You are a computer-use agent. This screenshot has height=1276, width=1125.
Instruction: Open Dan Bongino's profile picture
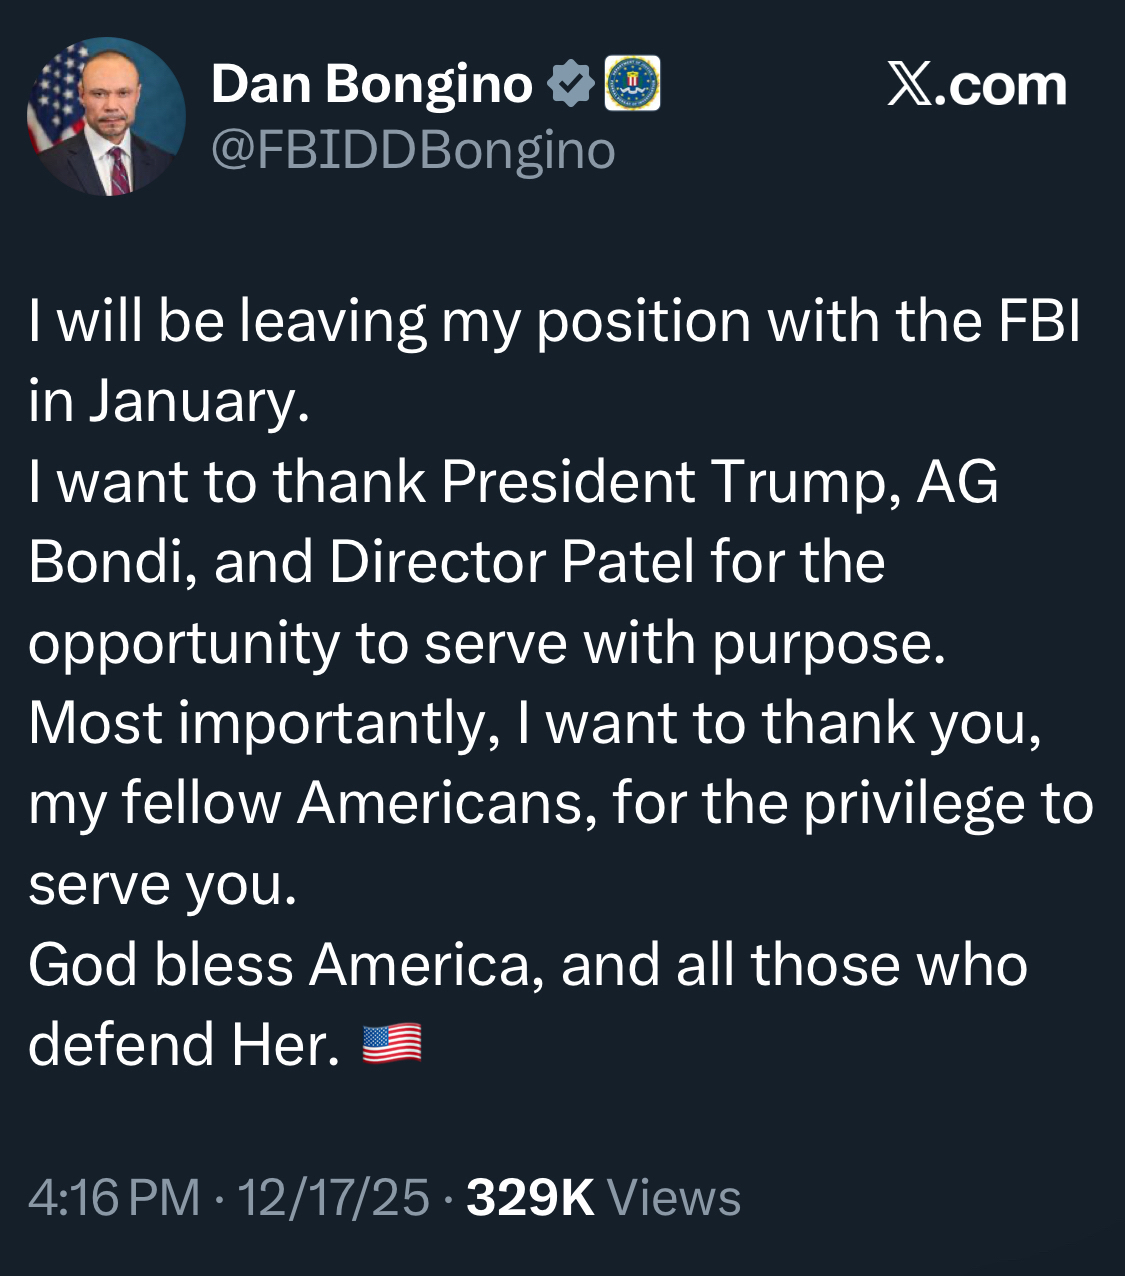click(106, 116)
